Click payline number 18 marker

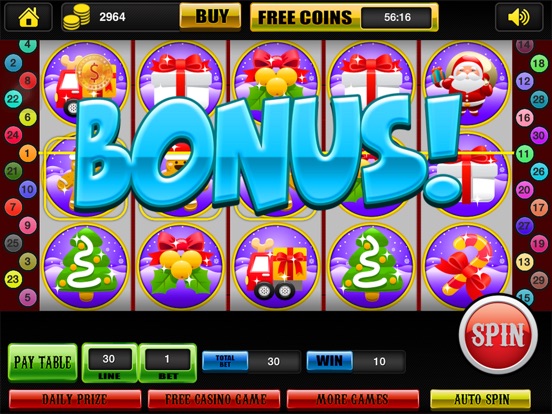point(539,63)
